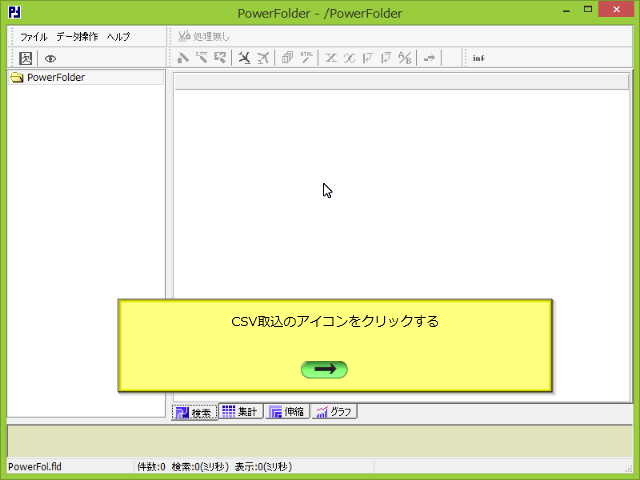Click PowerFol.fld in the status bar
640x480 pixels.
coord(35,467)
